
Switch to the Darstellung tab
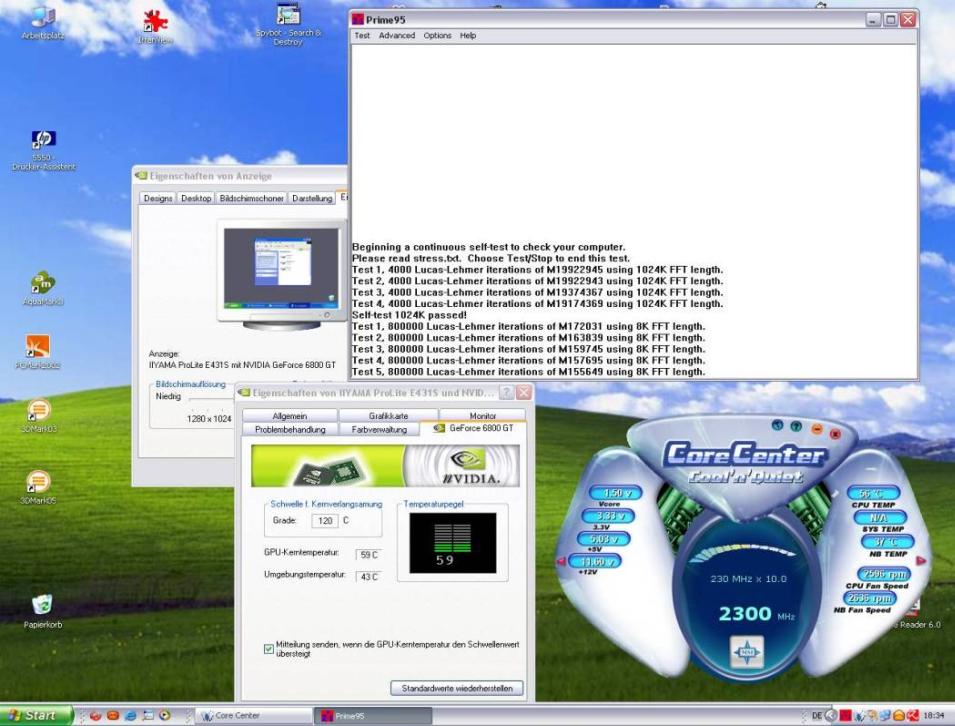[312, 198]
